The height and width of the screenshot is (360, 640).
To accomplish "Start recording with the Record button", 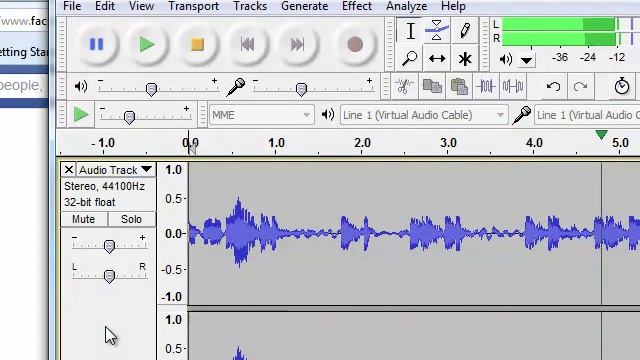I will pyautogui.click(x=355, y=44).
